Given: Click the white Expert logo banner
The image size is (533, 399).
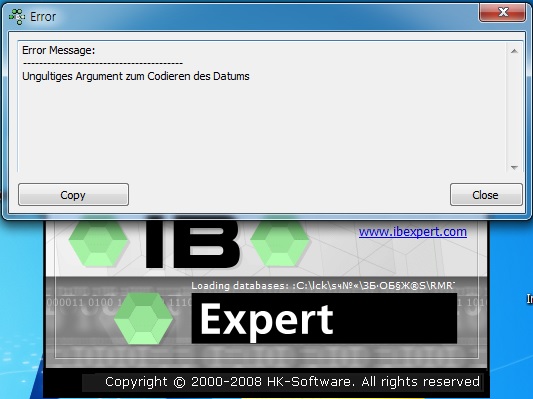Looking at the screenshot, I should click(324, 318).
